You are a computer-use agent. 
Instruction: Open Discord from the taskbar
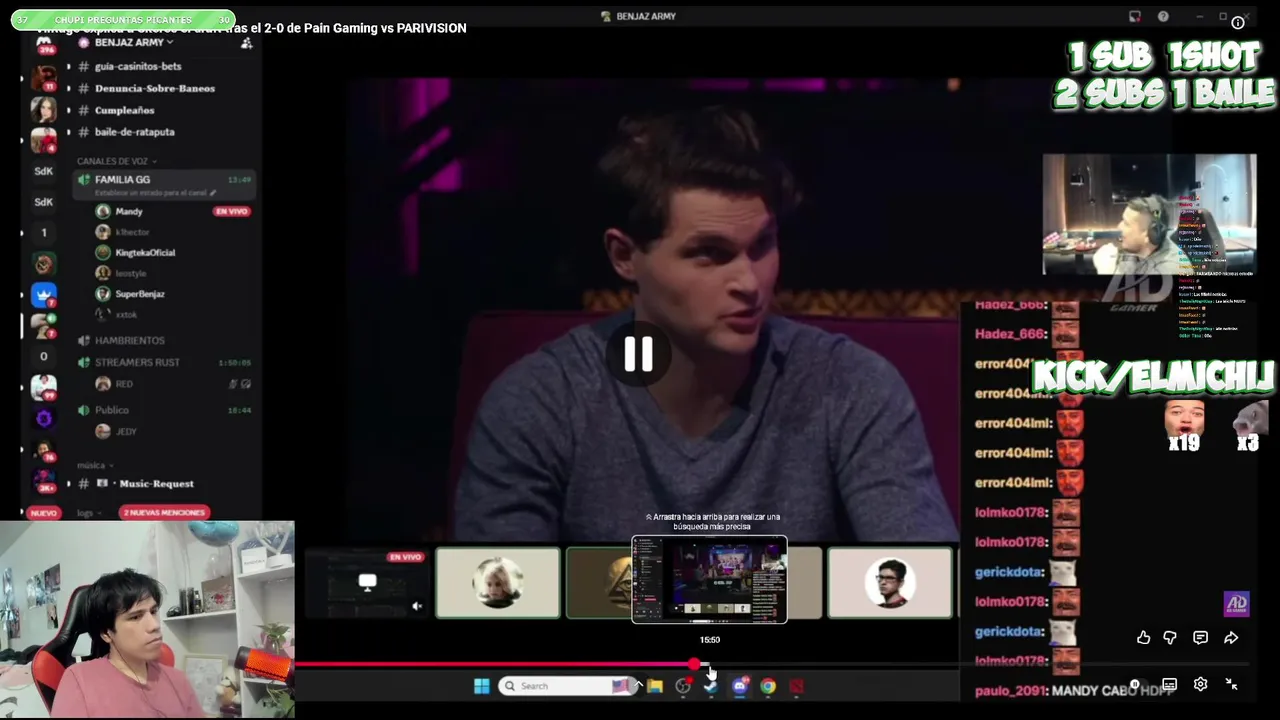point(740,686)
